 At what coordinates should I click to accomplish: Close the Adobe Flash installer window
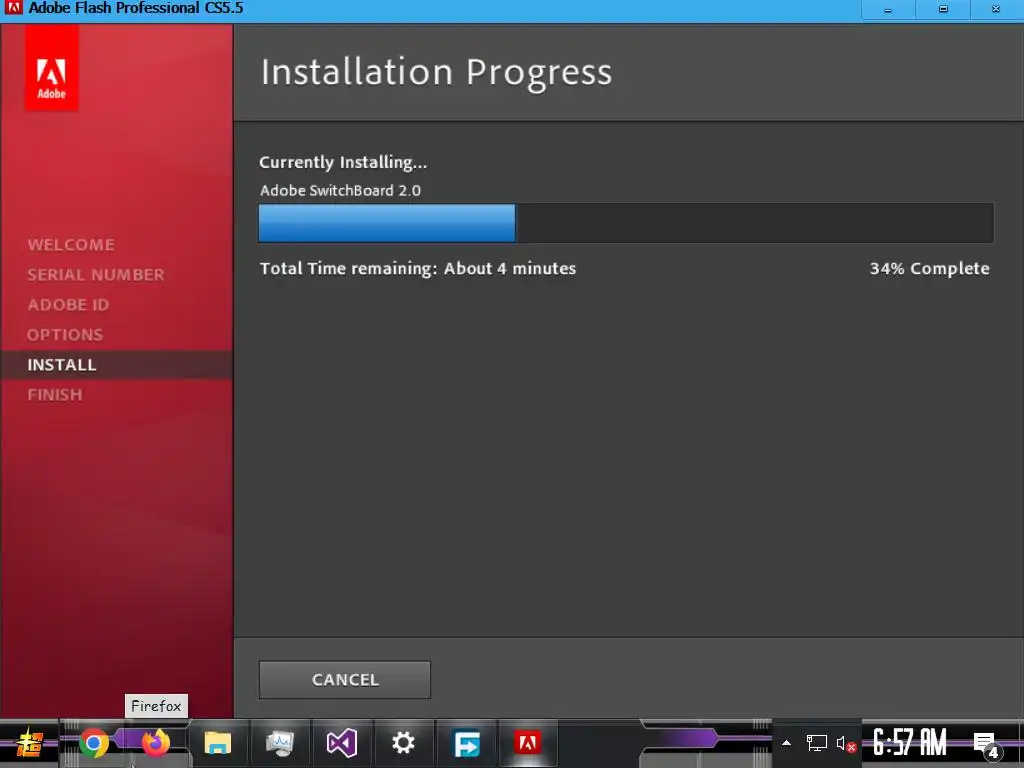[x=996, y=9]
